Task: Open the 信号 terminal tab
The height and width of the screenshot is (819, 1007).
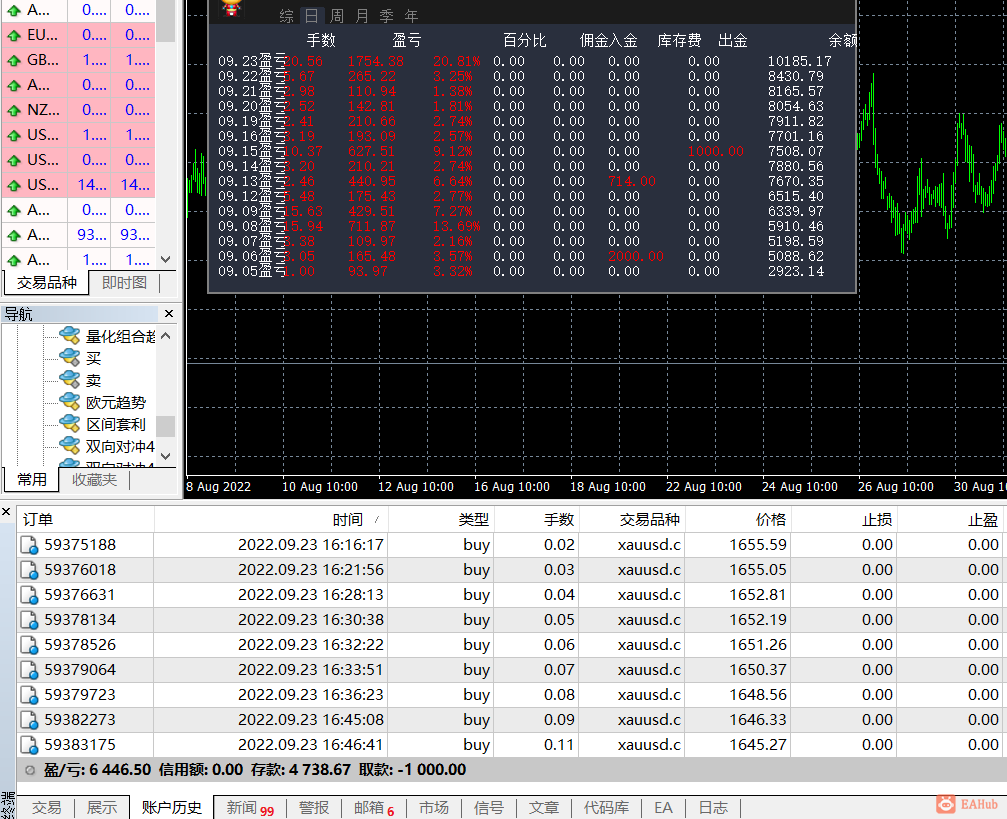Action: (x=489, y=807)
